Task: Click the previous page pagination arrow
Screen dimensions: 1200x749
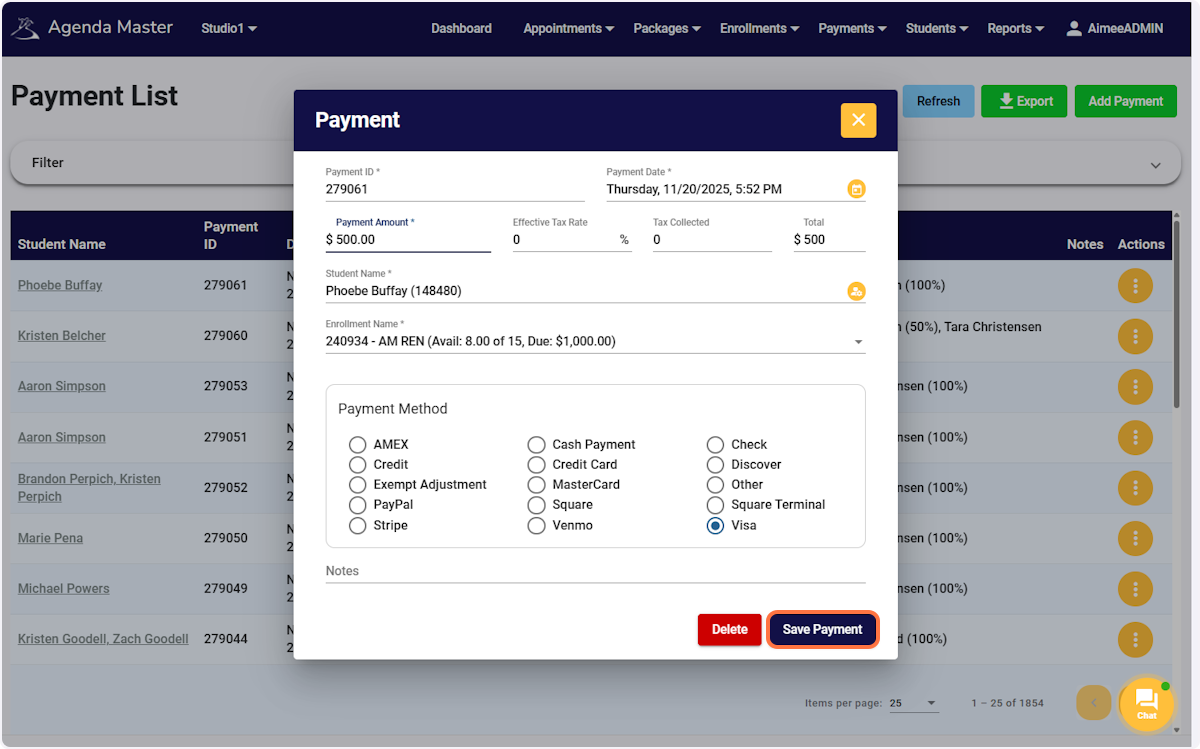Action: [x=1093, y=703]
